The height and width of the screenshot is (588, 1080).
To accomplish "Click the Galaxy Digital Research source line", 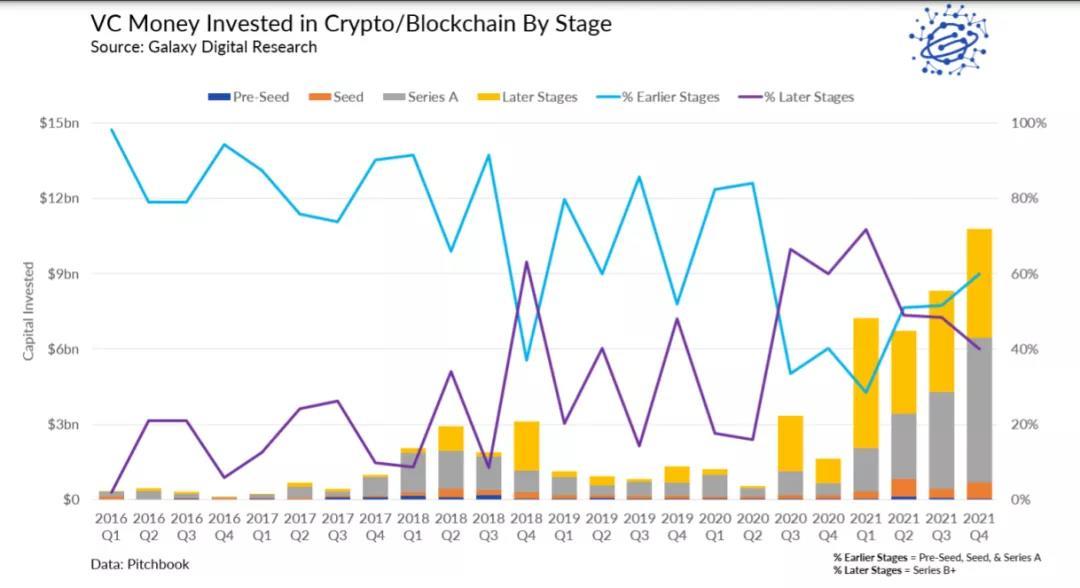I will coord(203,47).
